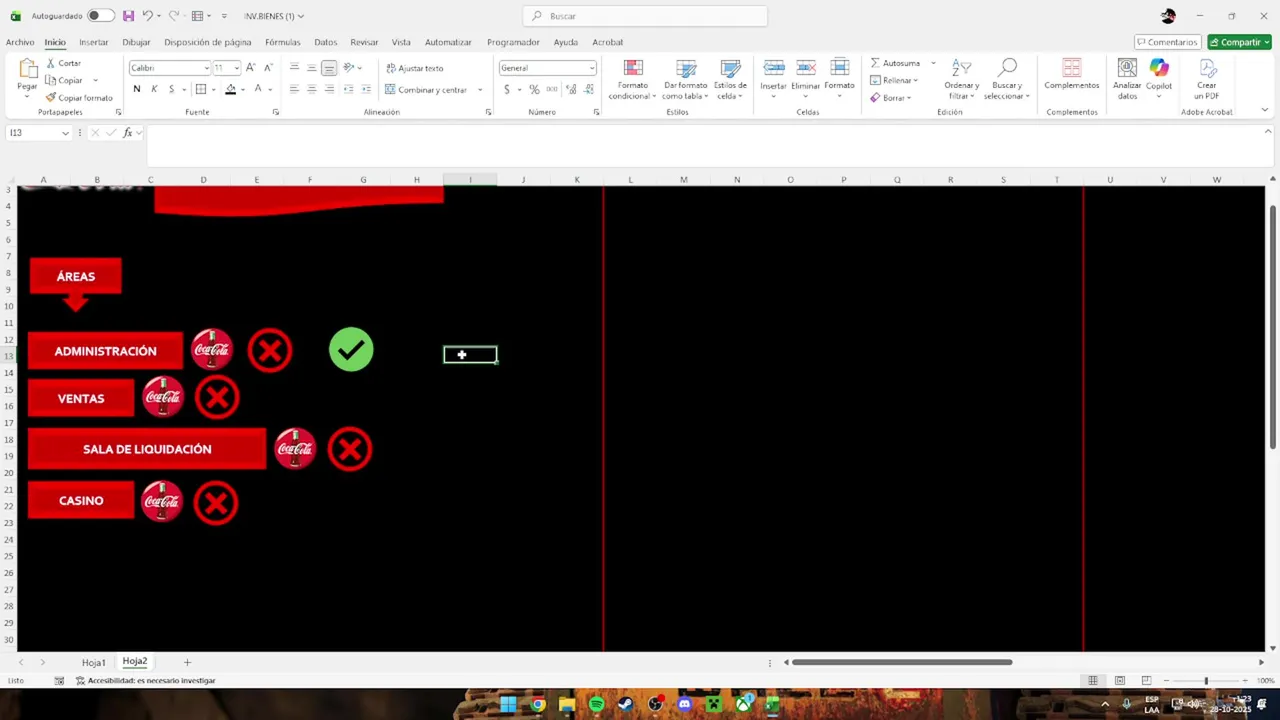Click the Analizar datos icon

pyautogui.click(x=1127, y=68)
